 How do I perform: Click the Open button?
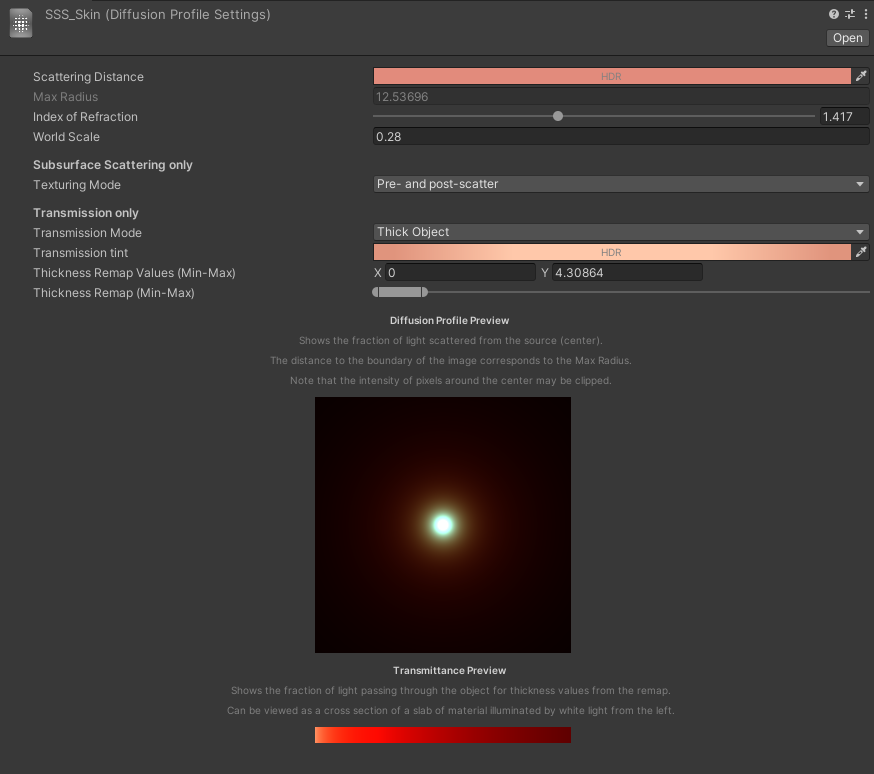(846, 37)
